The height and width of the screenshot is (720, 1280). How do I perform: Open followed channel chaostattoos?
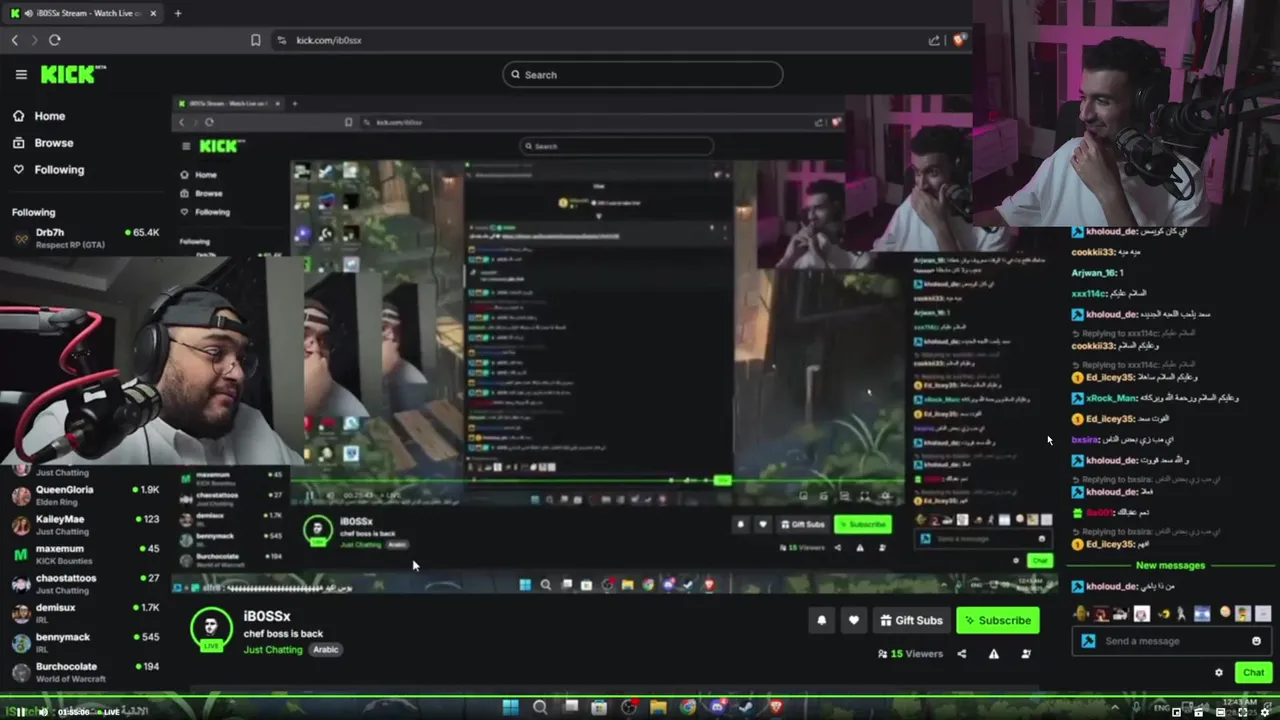(85, 583)
